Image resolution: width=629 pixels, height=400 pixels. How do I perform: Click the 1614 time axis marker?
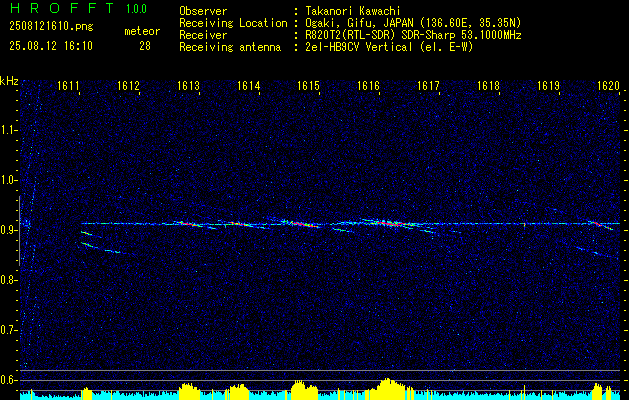pyautogui.click(x=248, y=85)
